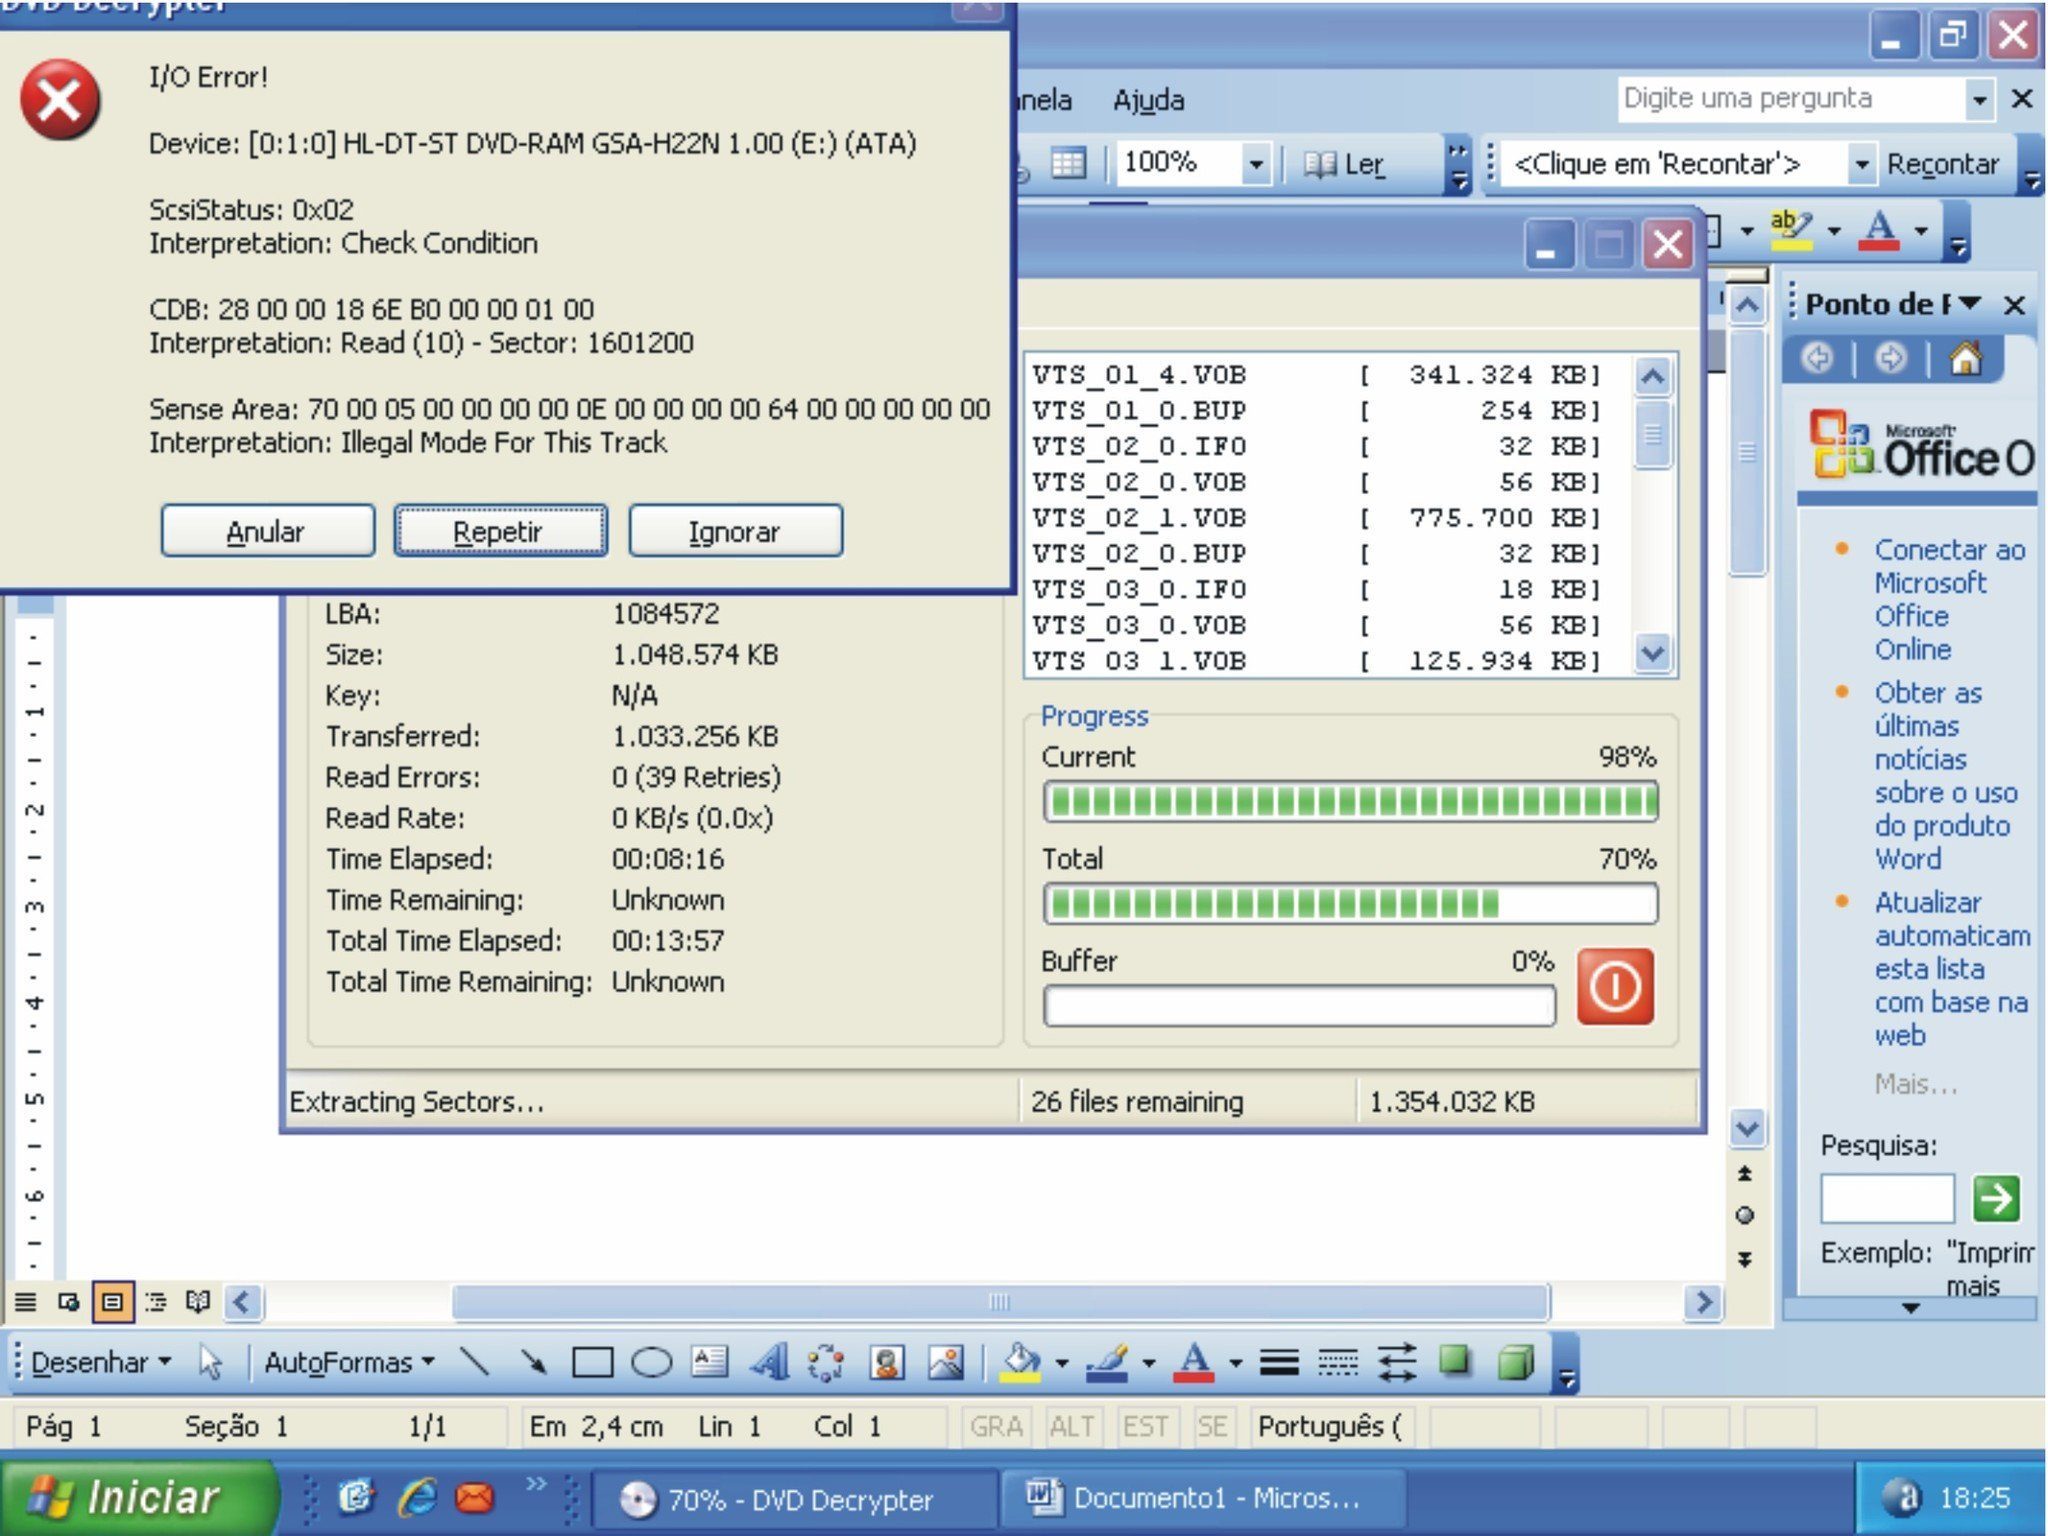Open the task pane 'Ponto de' title dropdown

1970,303
